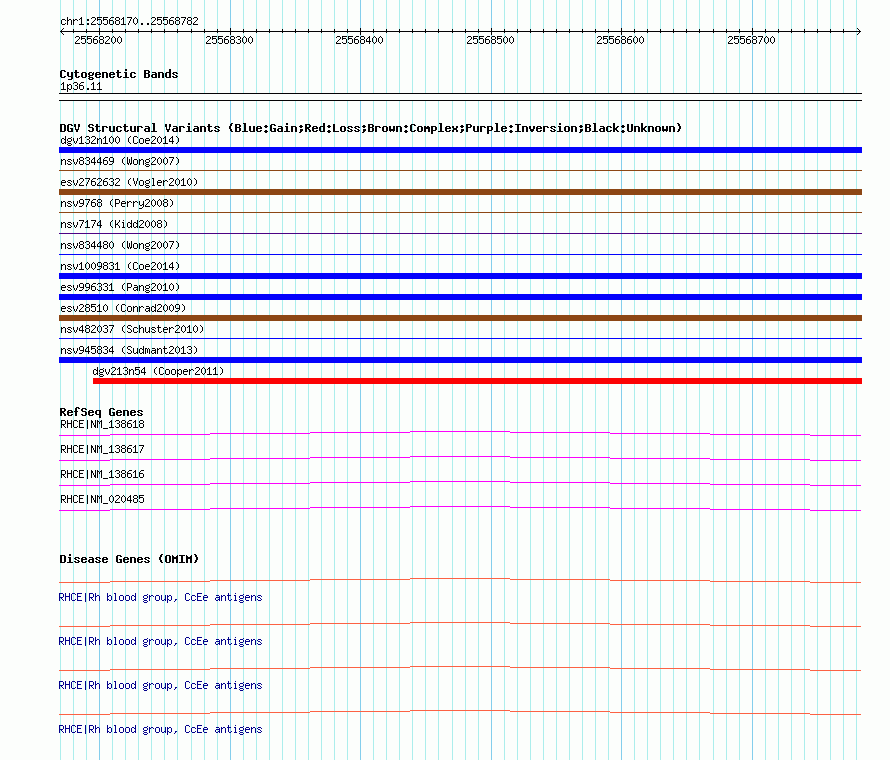Viewport: 890px width, 760px height.
Task: Open variant dgv213n54 (Cooper2011)
Action: tap(158, 371)
